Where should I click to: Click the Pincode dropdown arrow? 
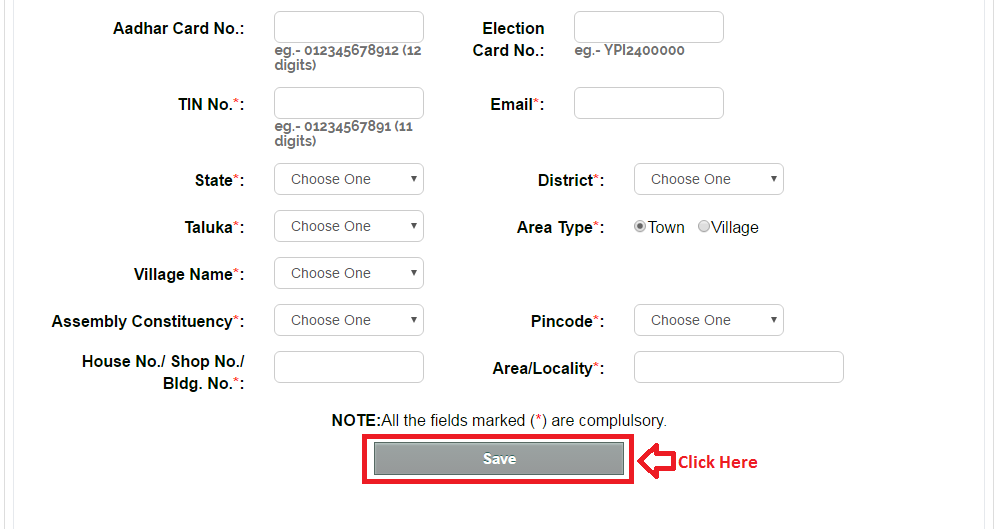(x=773, y=321)
